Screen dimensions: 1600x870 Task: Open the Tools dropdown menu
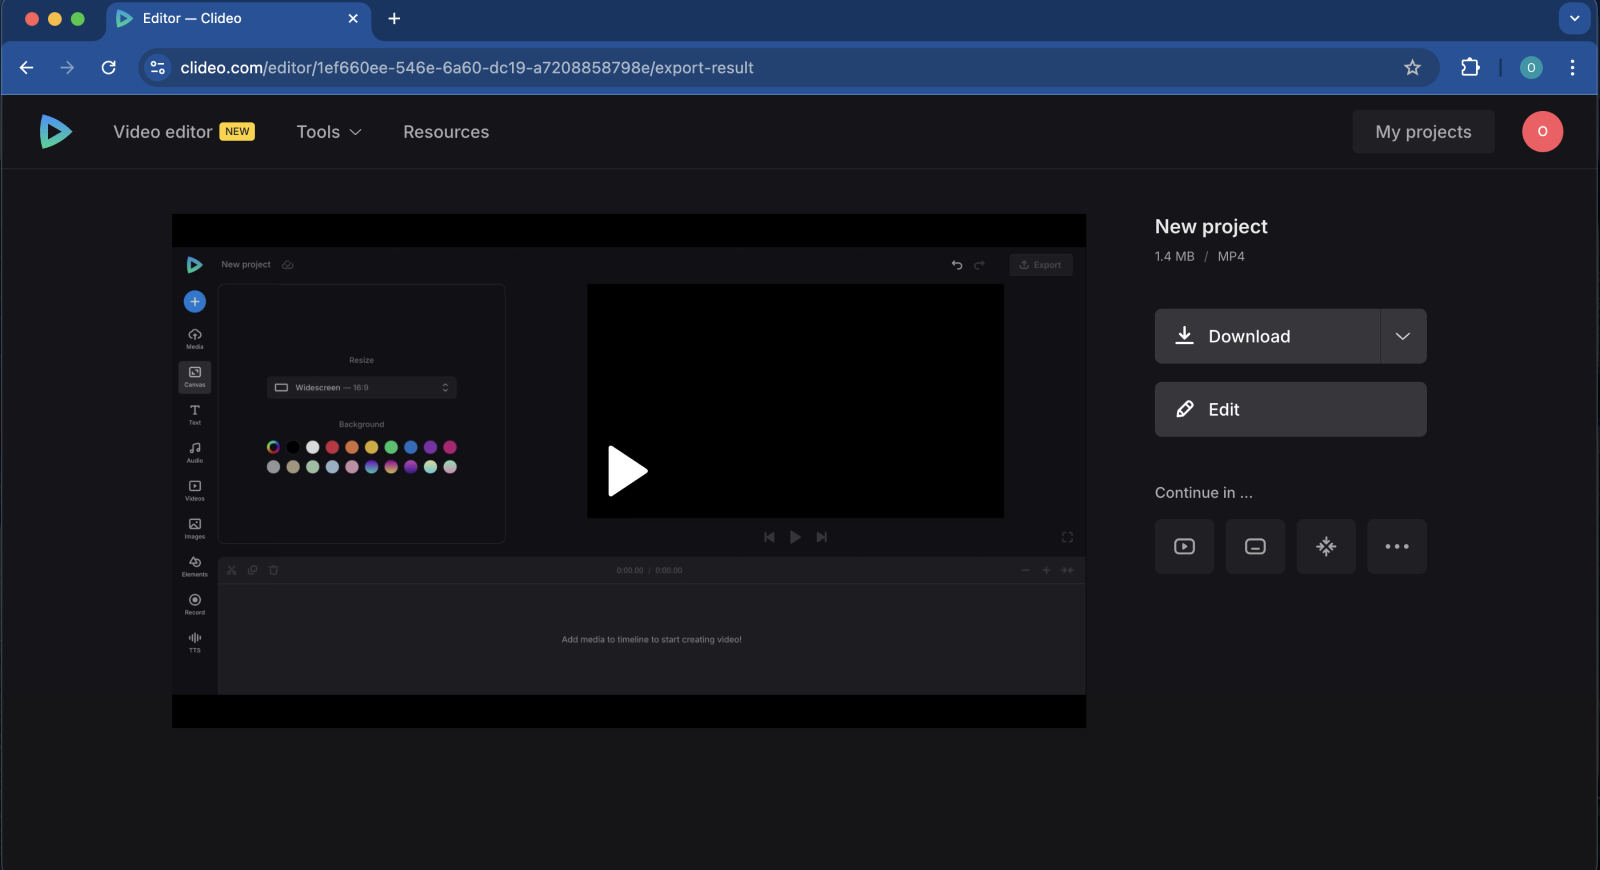point(329,132)
